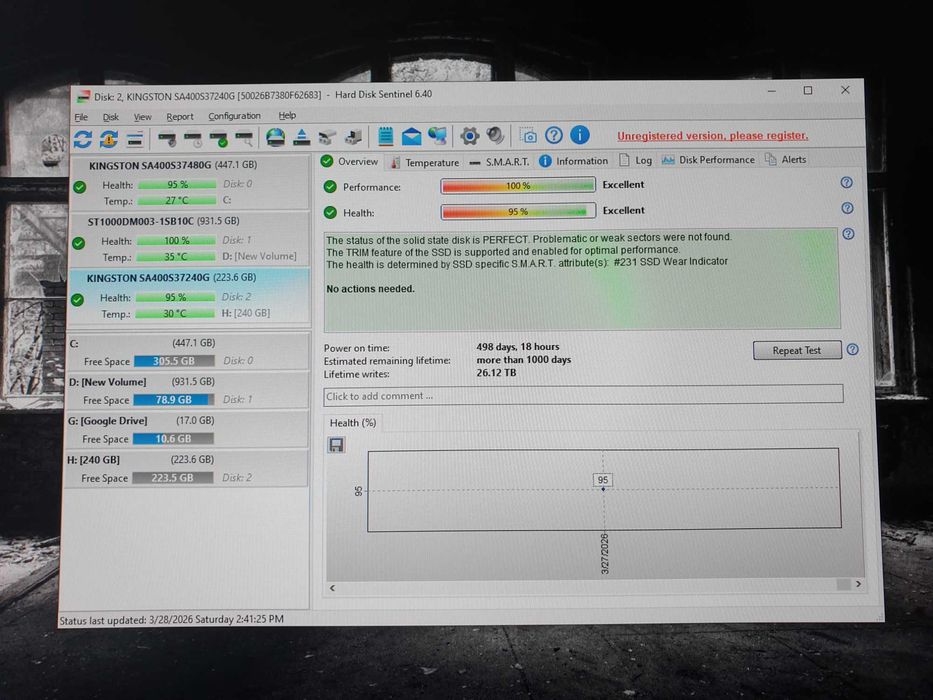This screenshot has height=700, width=933.
Task: Select the C: partition entry
Action: pos(187,352)
